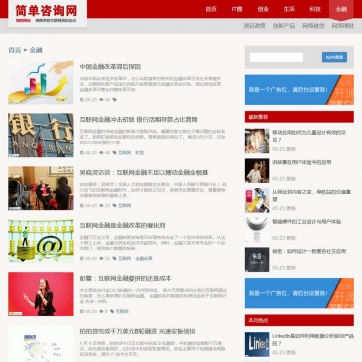This screenshot has height=362, width=362.
Task: Open the 拍拍贷 article thumbnail
Action: click(x=41, y=344)
